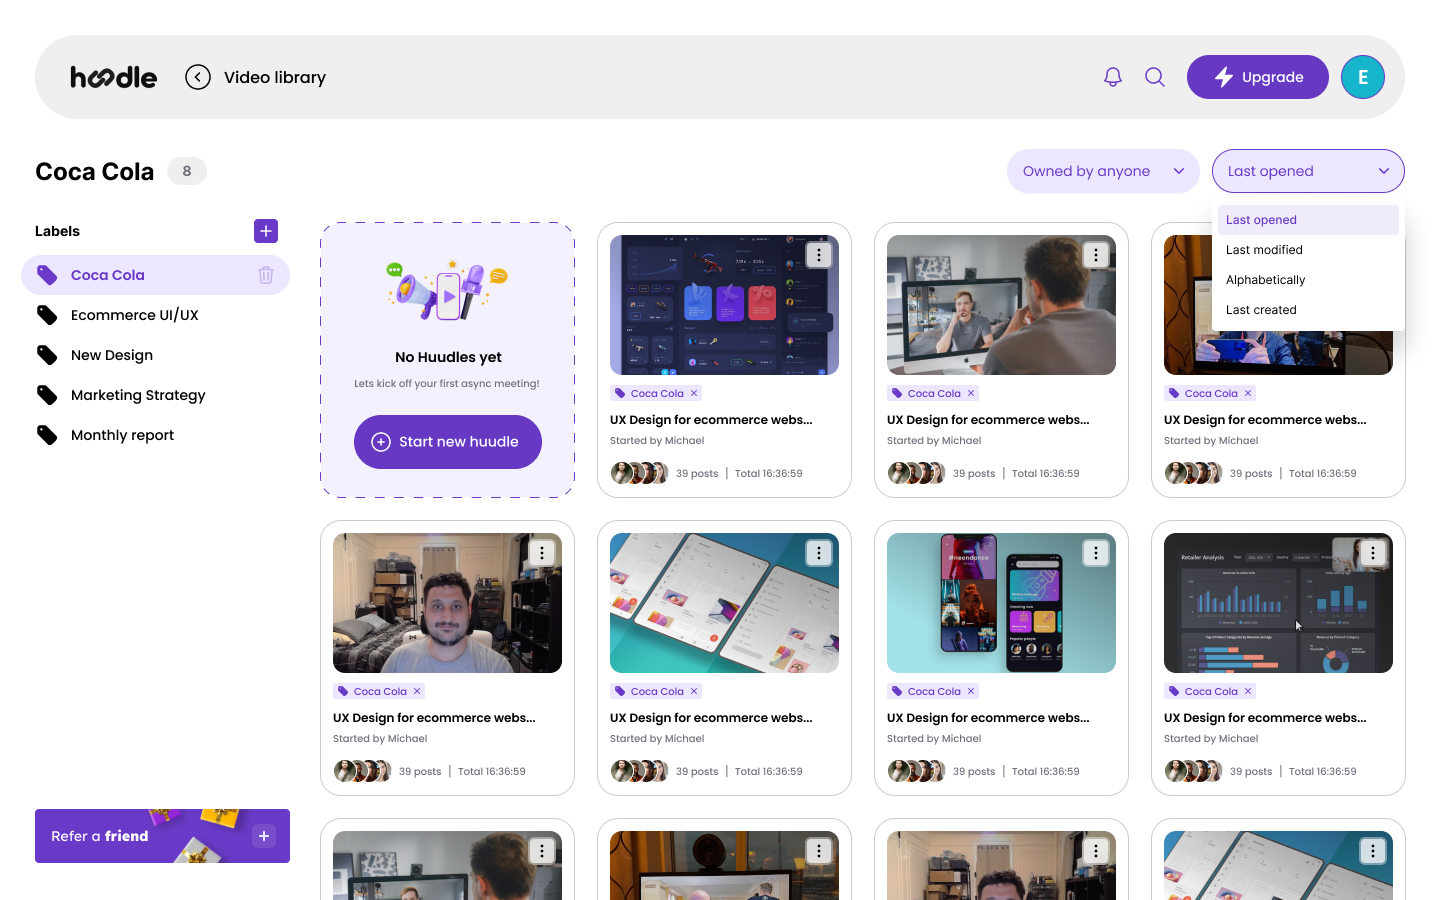The height and width of the screenshot is (900, 1440).
Task: Open the man-at-iMac video thumbnail
Action: pyautogui.click(x=1001, y=305)
